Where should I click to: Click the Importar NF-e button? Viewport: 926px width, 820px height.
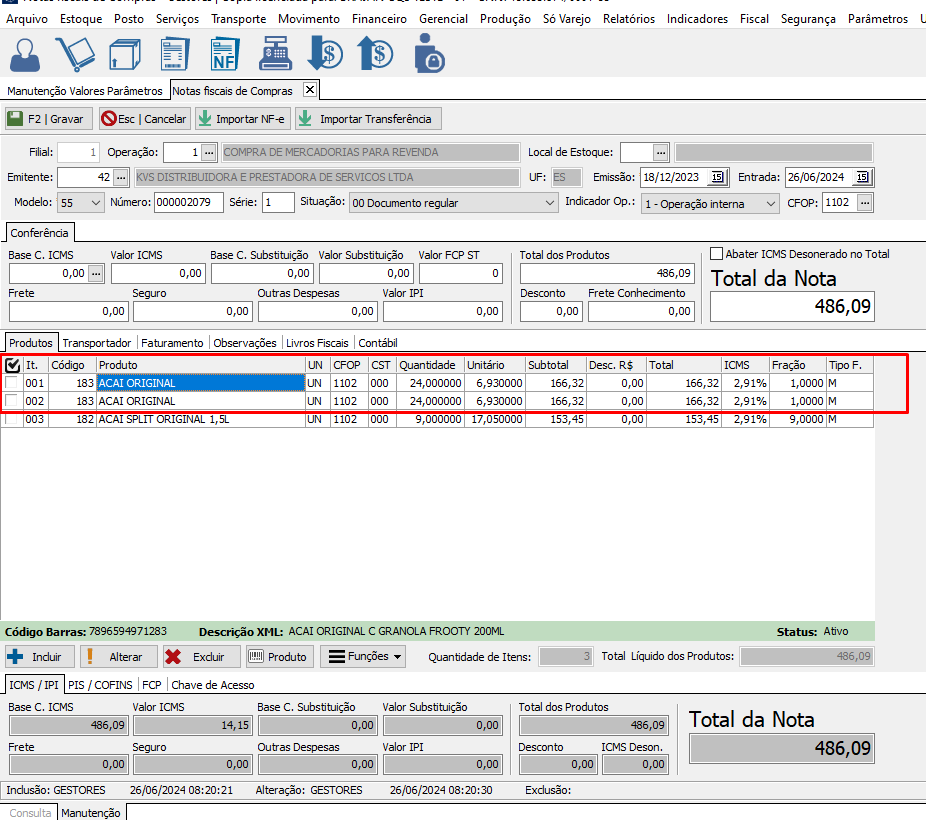point(241,119)
